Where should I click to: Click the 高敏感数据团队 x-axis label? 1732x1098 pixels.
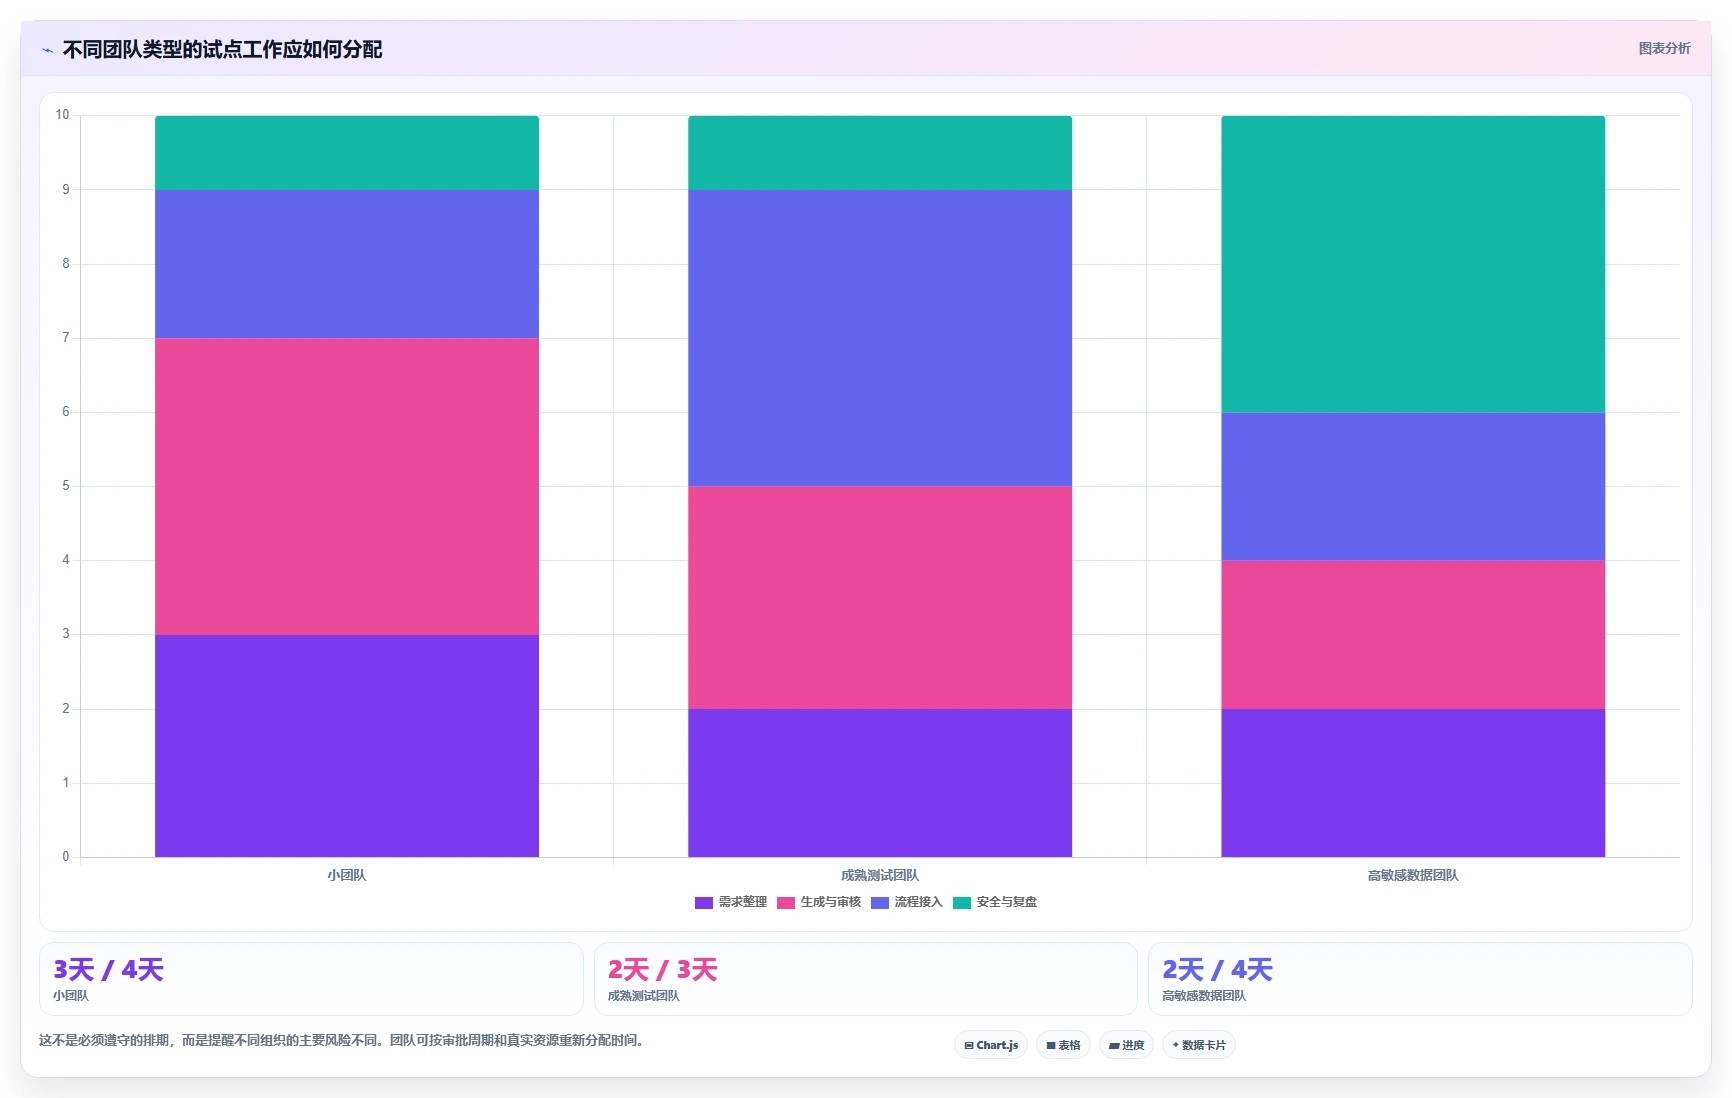pyautogui.click(x=1413, y=876)
